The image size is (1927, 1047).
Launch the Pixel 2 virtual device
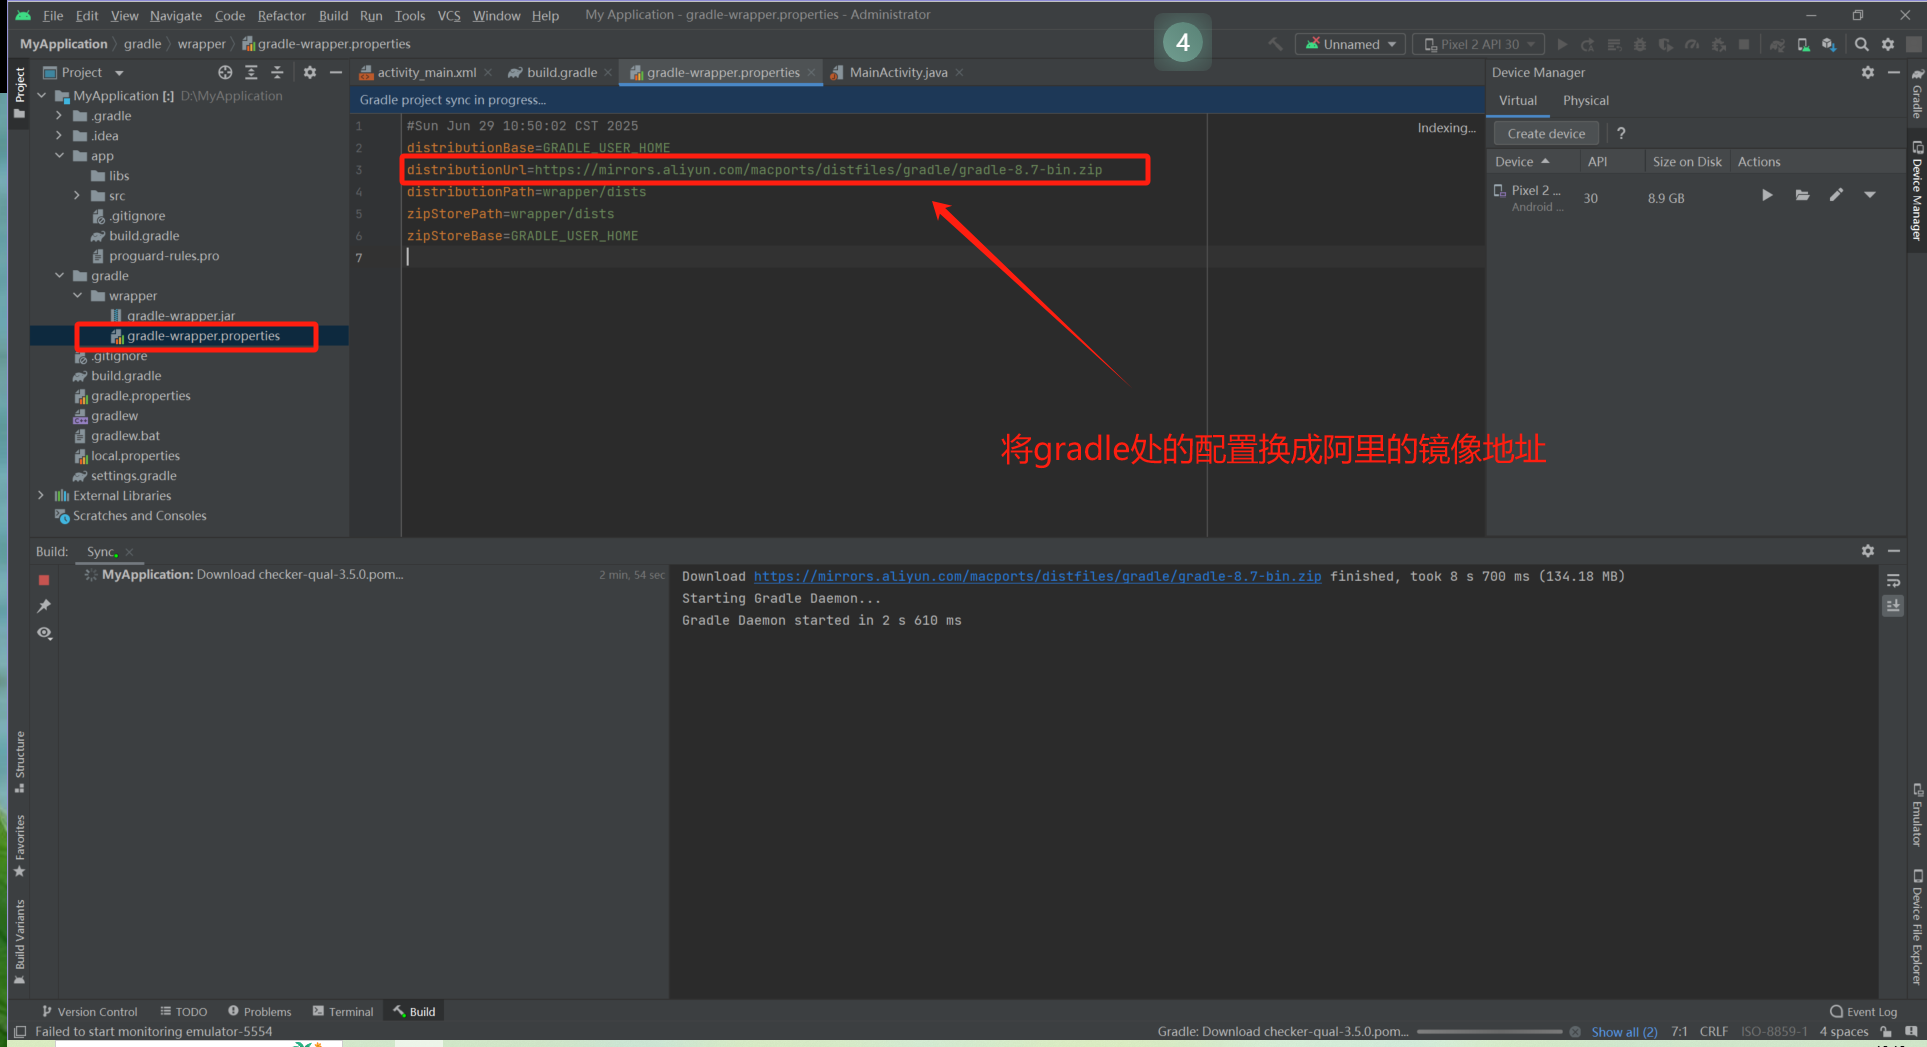click(x=1767, y=195)
